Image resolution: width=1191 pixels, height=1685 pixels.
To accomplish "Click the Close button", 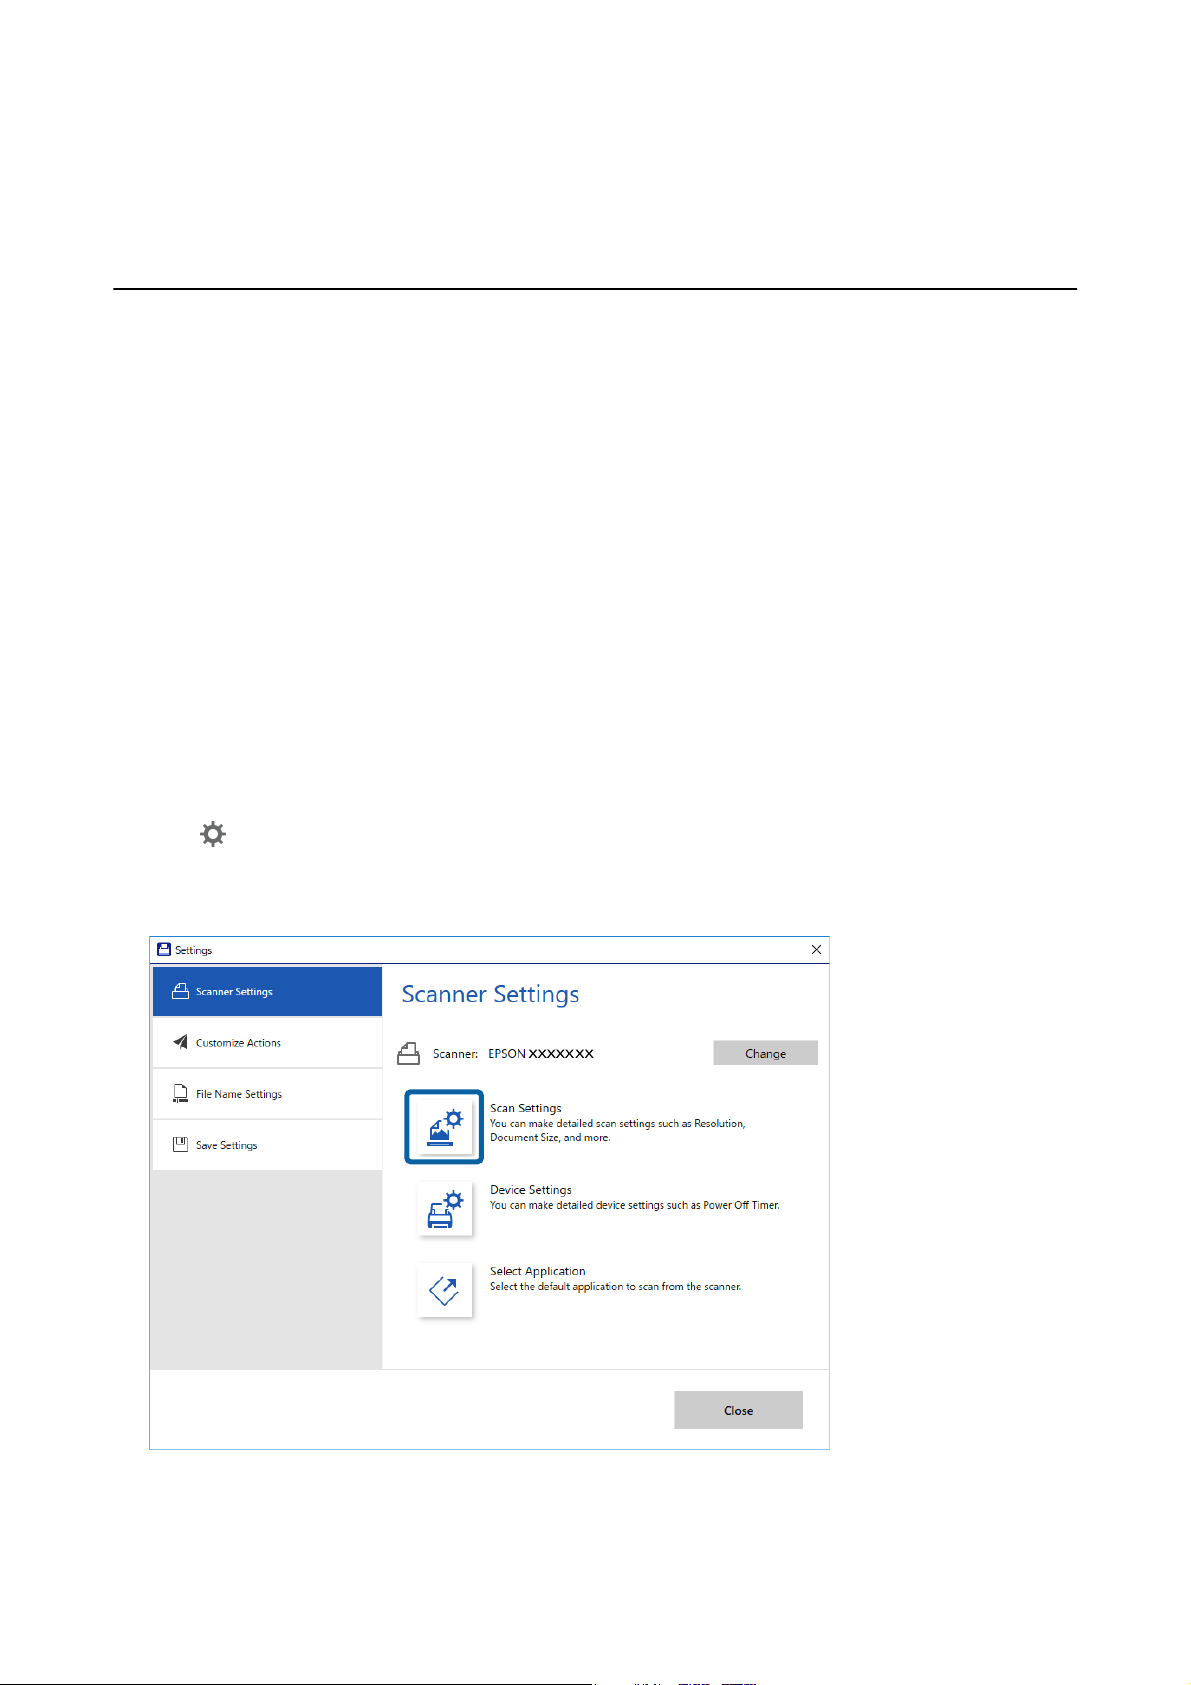I will (x=738, y=1410).
